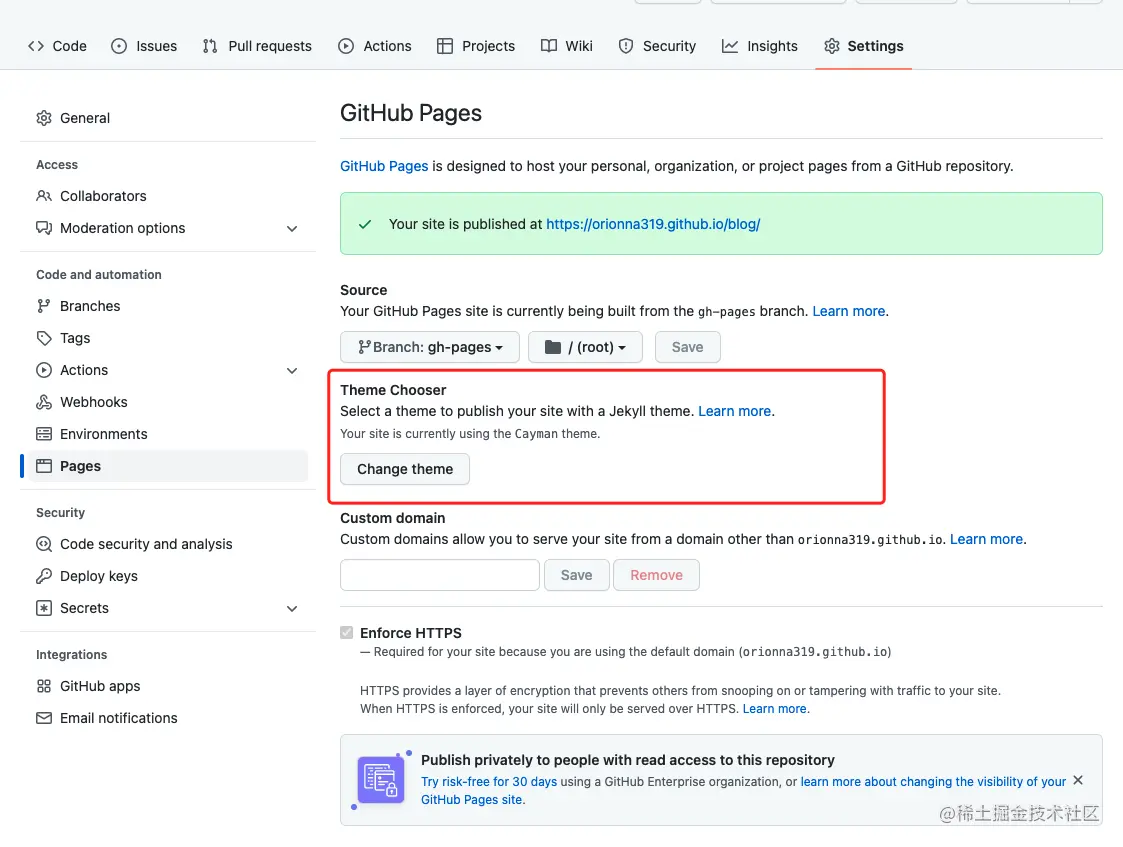Click Learn more in Theme Chooser
The width and height of the screenshot is (1123, 847).
coord(735,411)
